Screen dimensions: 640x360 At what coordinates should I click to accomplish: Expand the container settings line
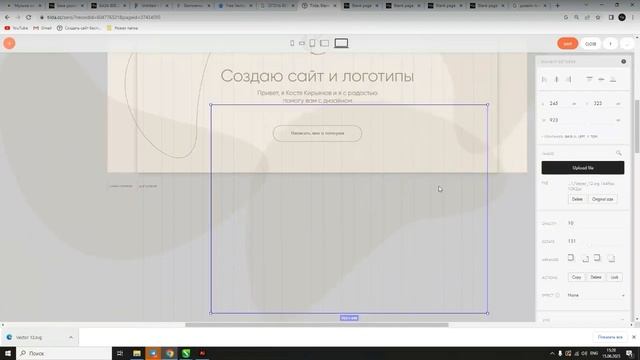point(569,136)
